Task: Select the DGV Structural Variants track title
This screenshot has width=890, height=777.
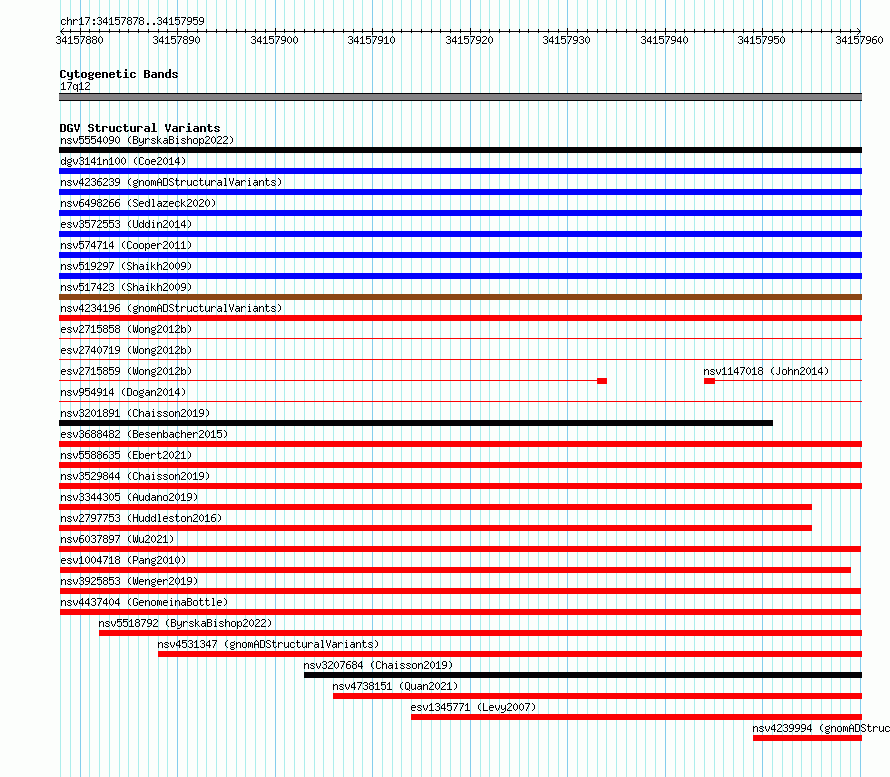Action: pos(140,128)
